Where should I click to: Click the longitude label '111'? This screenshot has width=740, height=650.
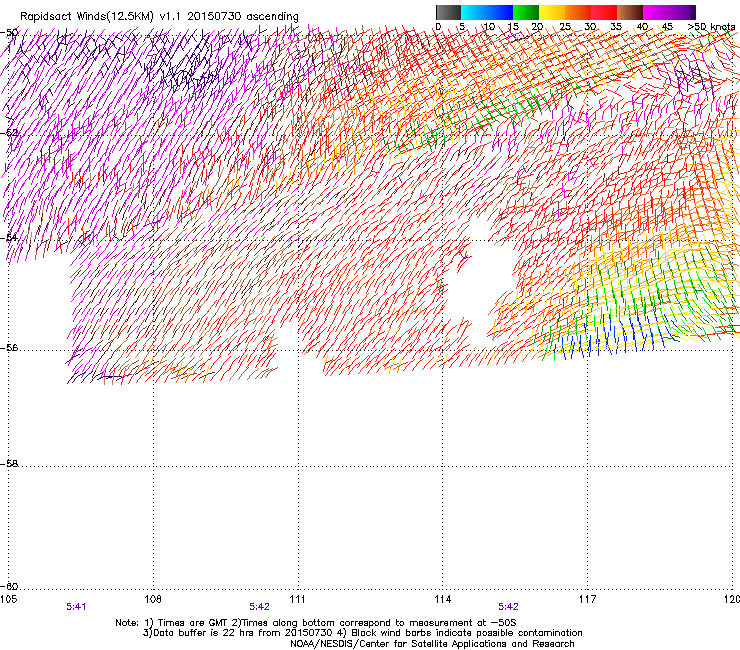coord(297,599)
